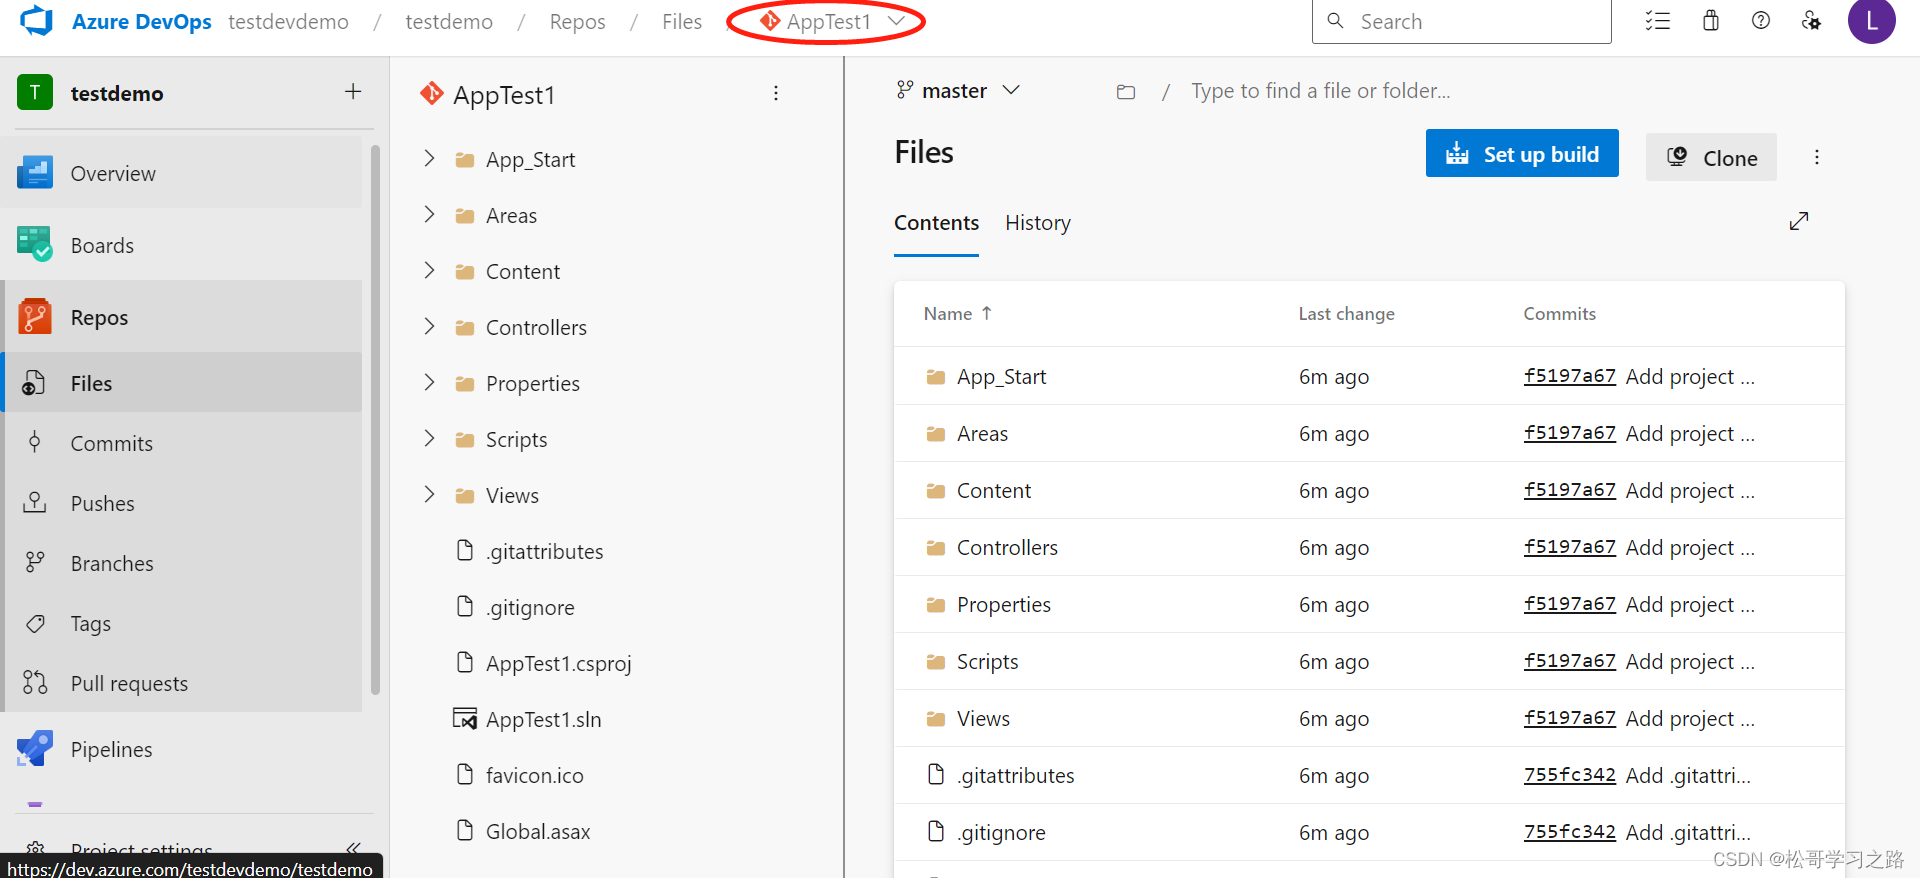The height and width of the screenshot is (878, 1920).
Task: Switch to the History tab
Action: tap(1038, 223)
